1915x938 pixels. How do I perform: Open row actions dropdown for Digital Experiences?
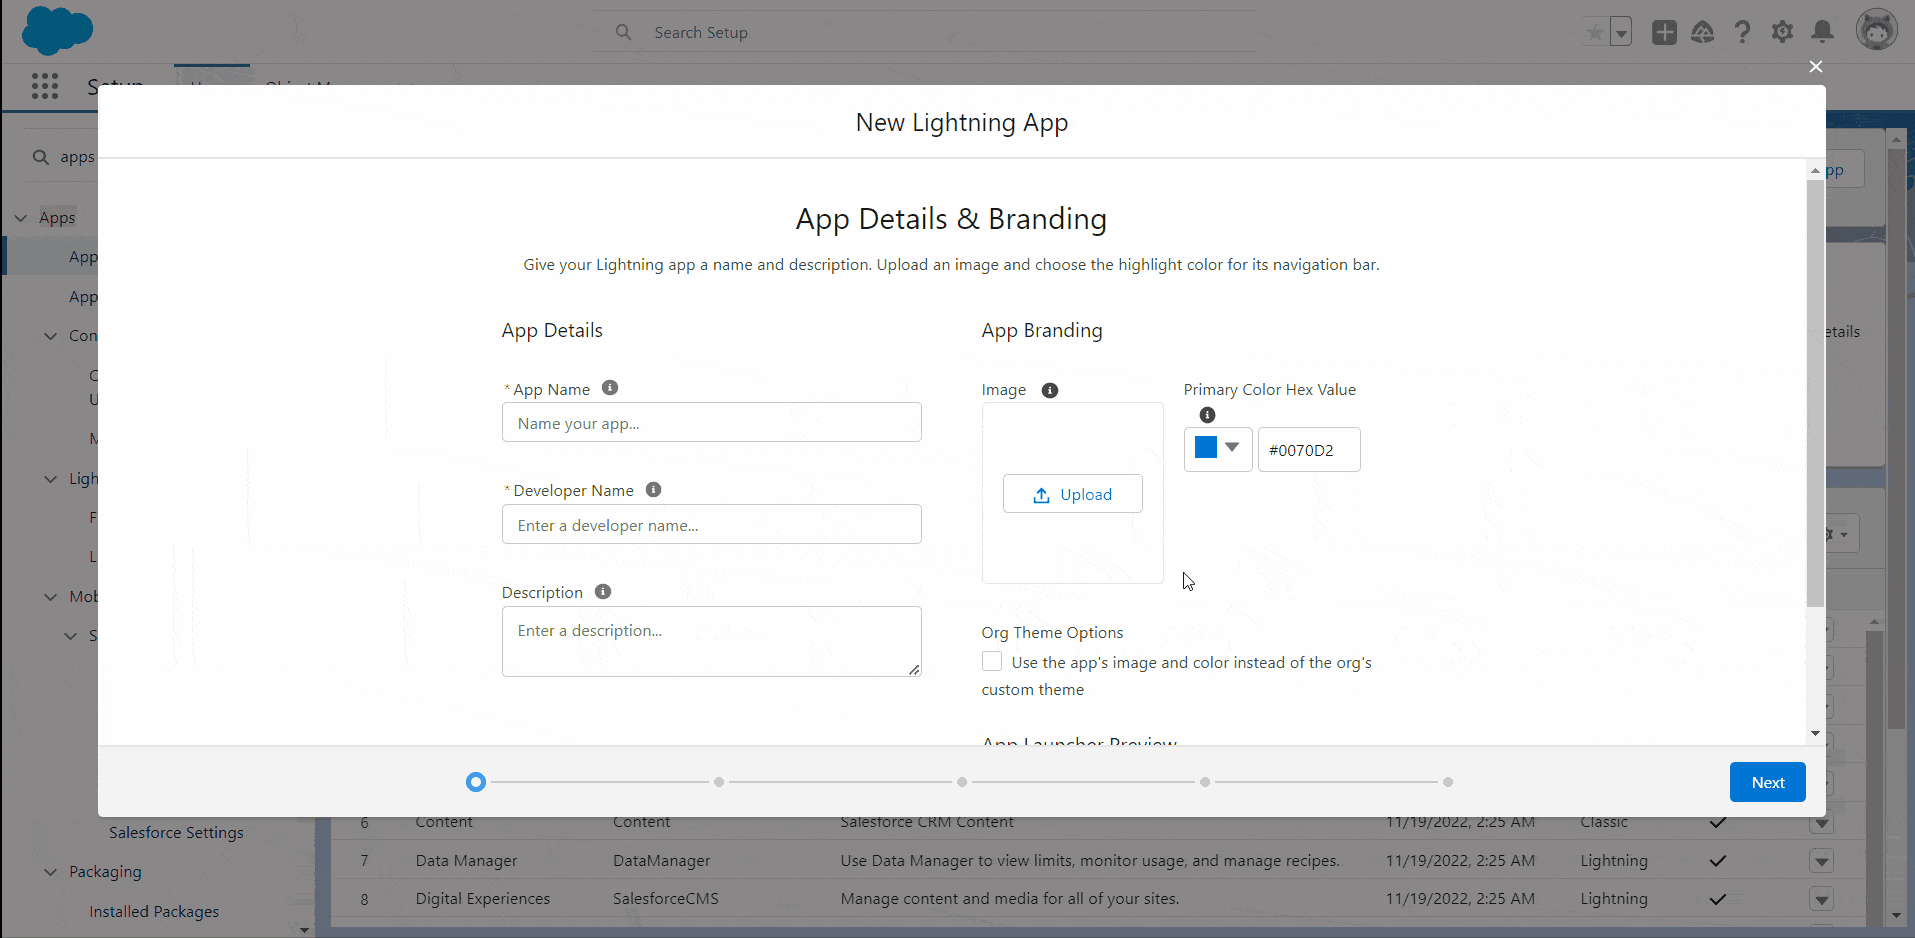coord(1821,899)
